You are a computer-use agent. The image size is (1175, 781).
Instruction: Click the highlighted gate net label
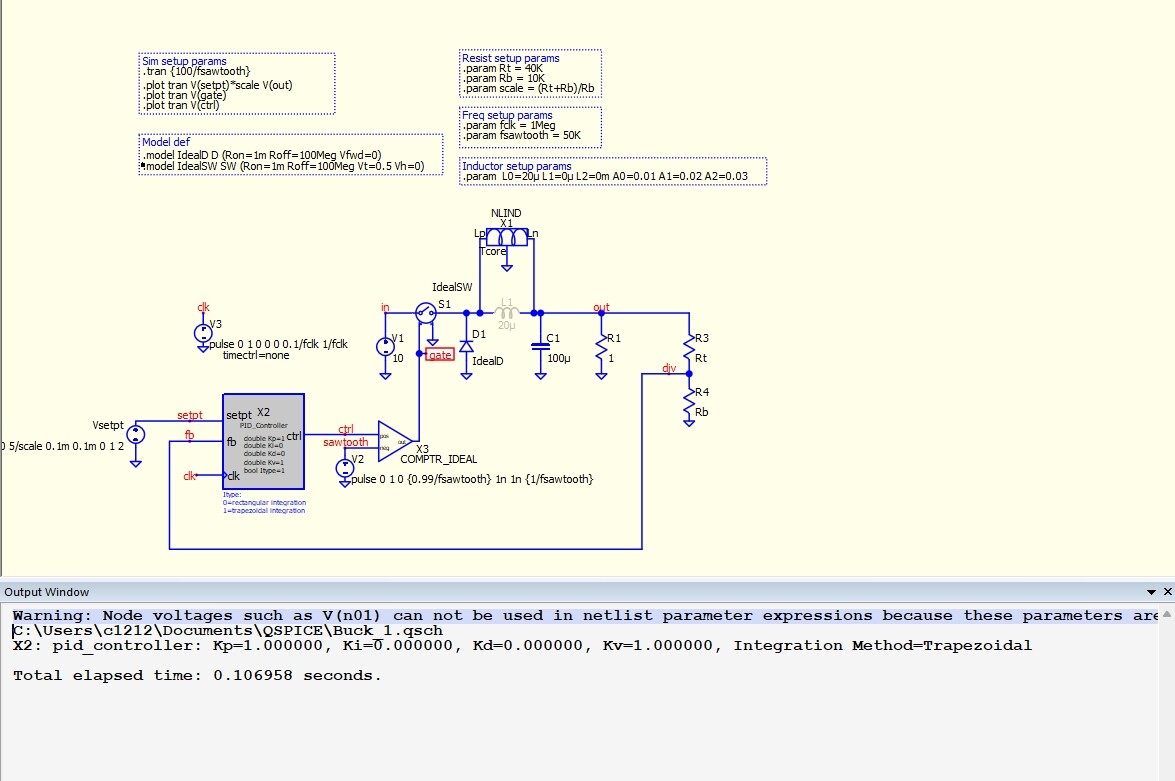coord(440,355)
